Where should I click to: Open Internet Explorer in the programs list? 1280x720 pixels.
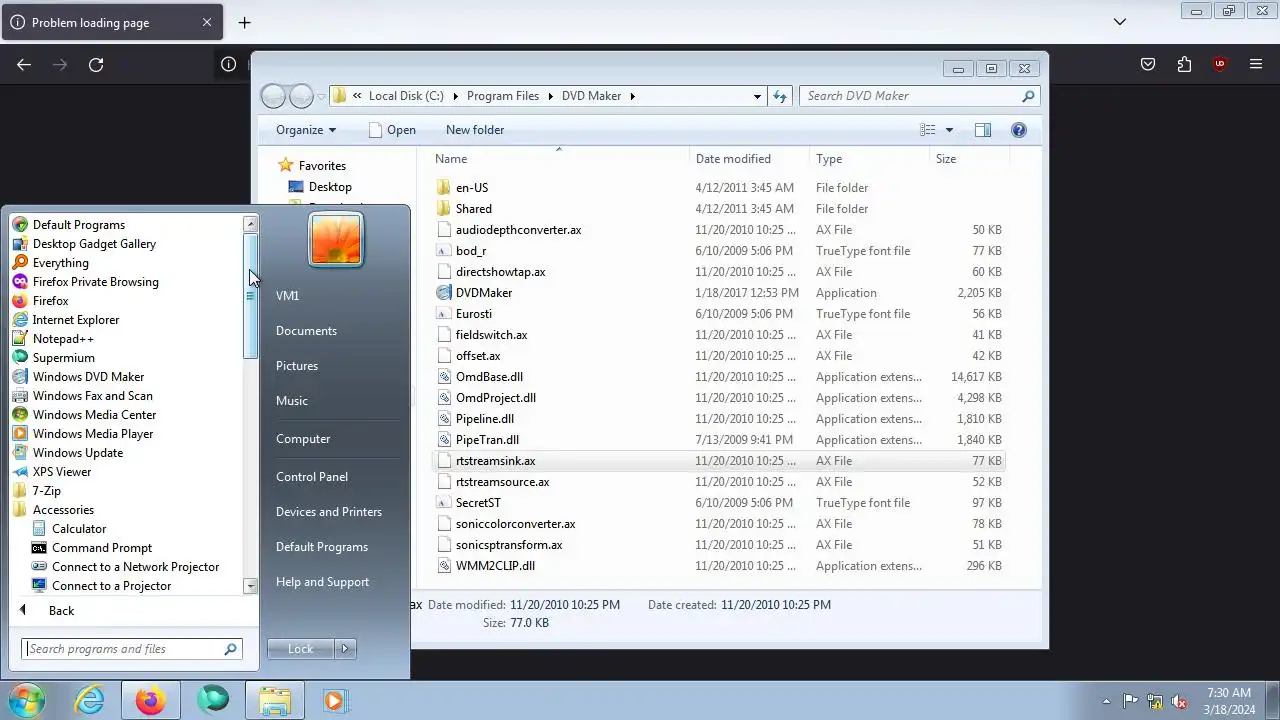tap(75, 320)
